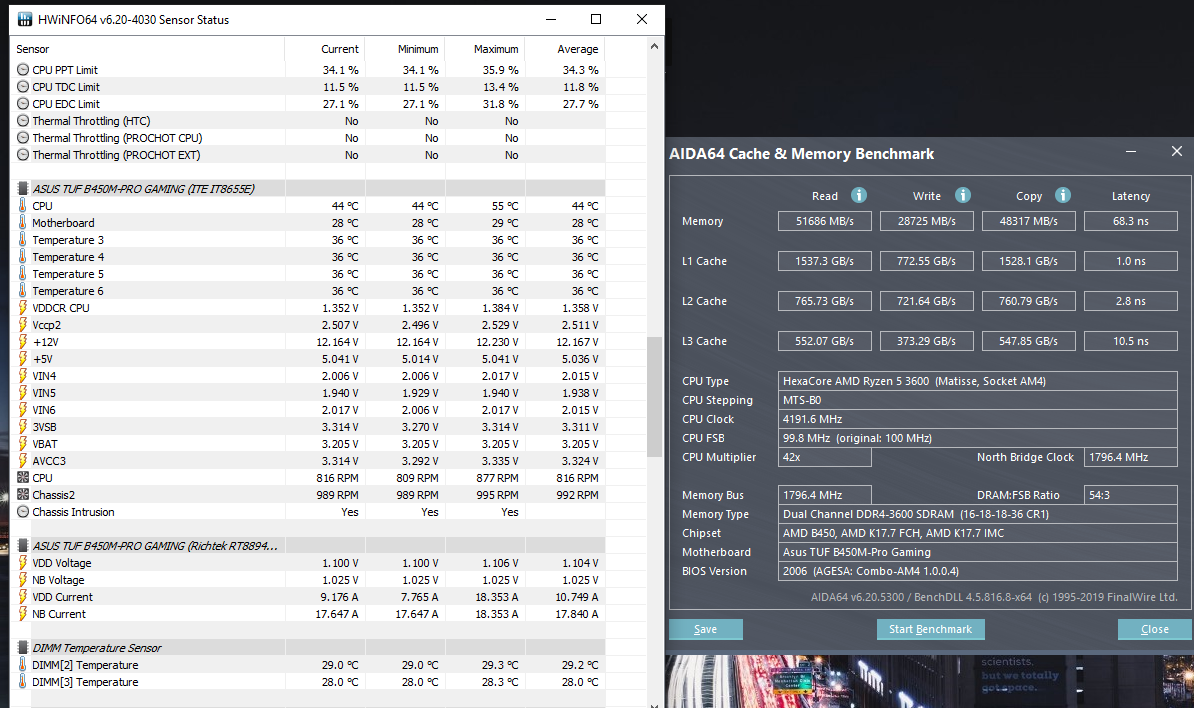This screenshot has height=708, width=1194.
Task: Click the CPU fan RPM icon
Action: point(23,477)
